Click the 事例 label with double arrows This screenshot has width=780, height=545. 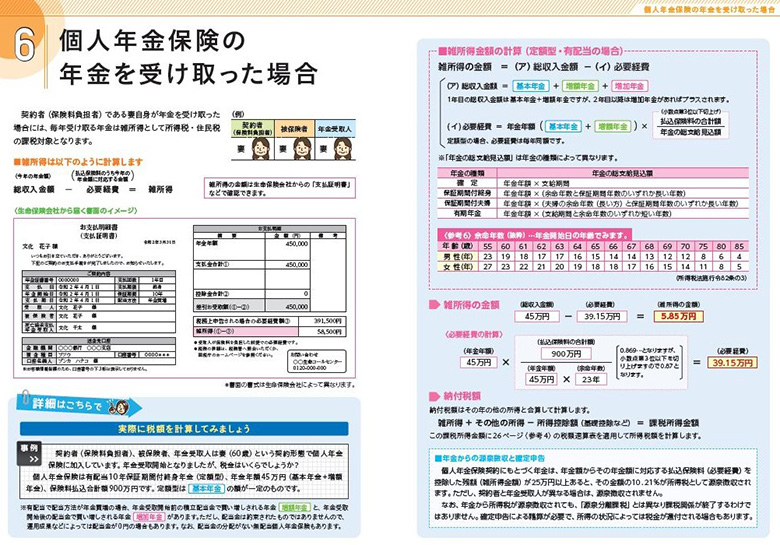click(29, 453)
